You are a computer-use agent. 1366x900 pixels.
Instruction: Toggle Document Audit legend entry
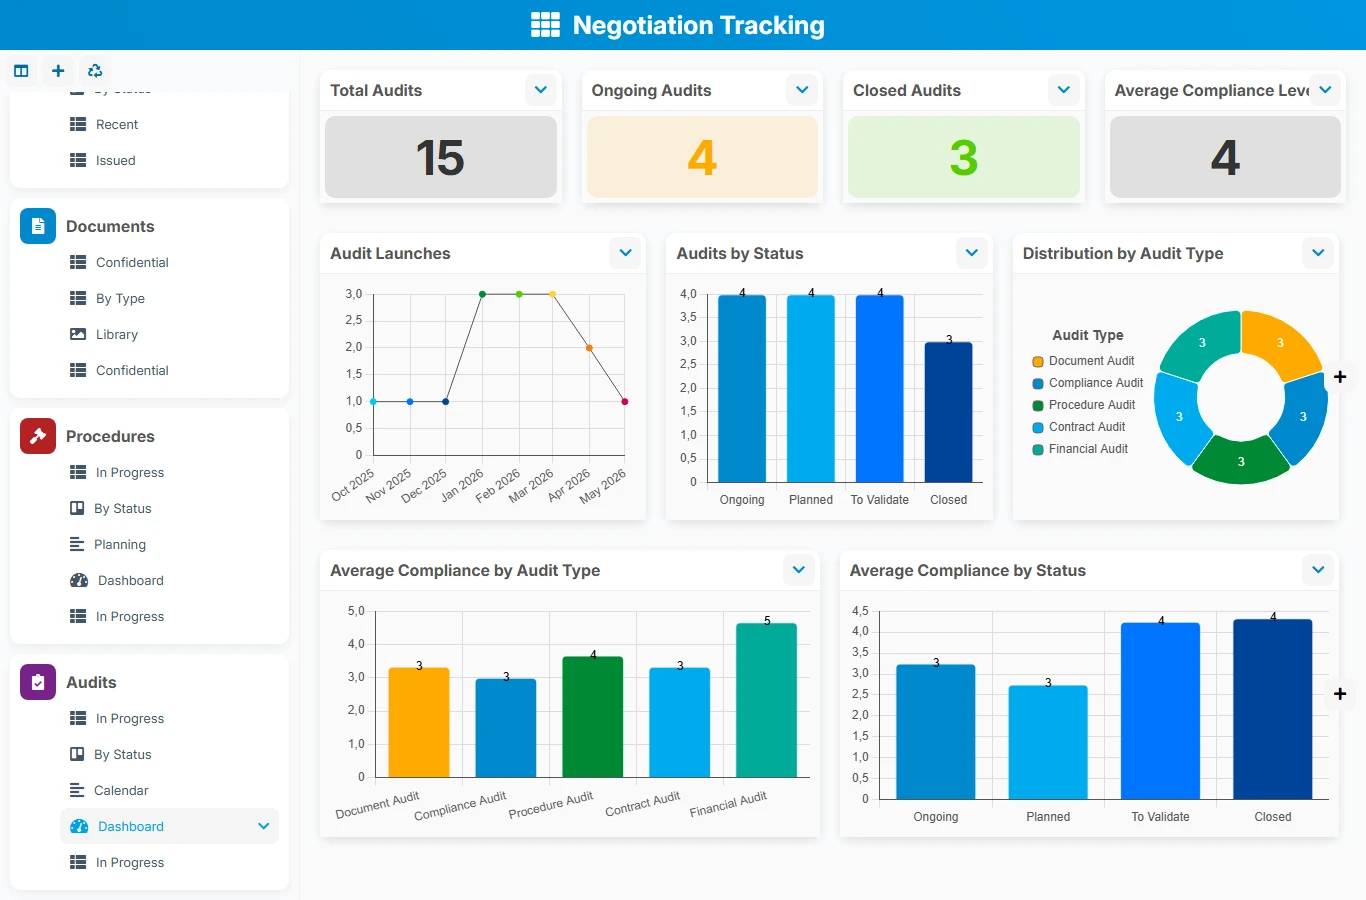[1084, 361]
